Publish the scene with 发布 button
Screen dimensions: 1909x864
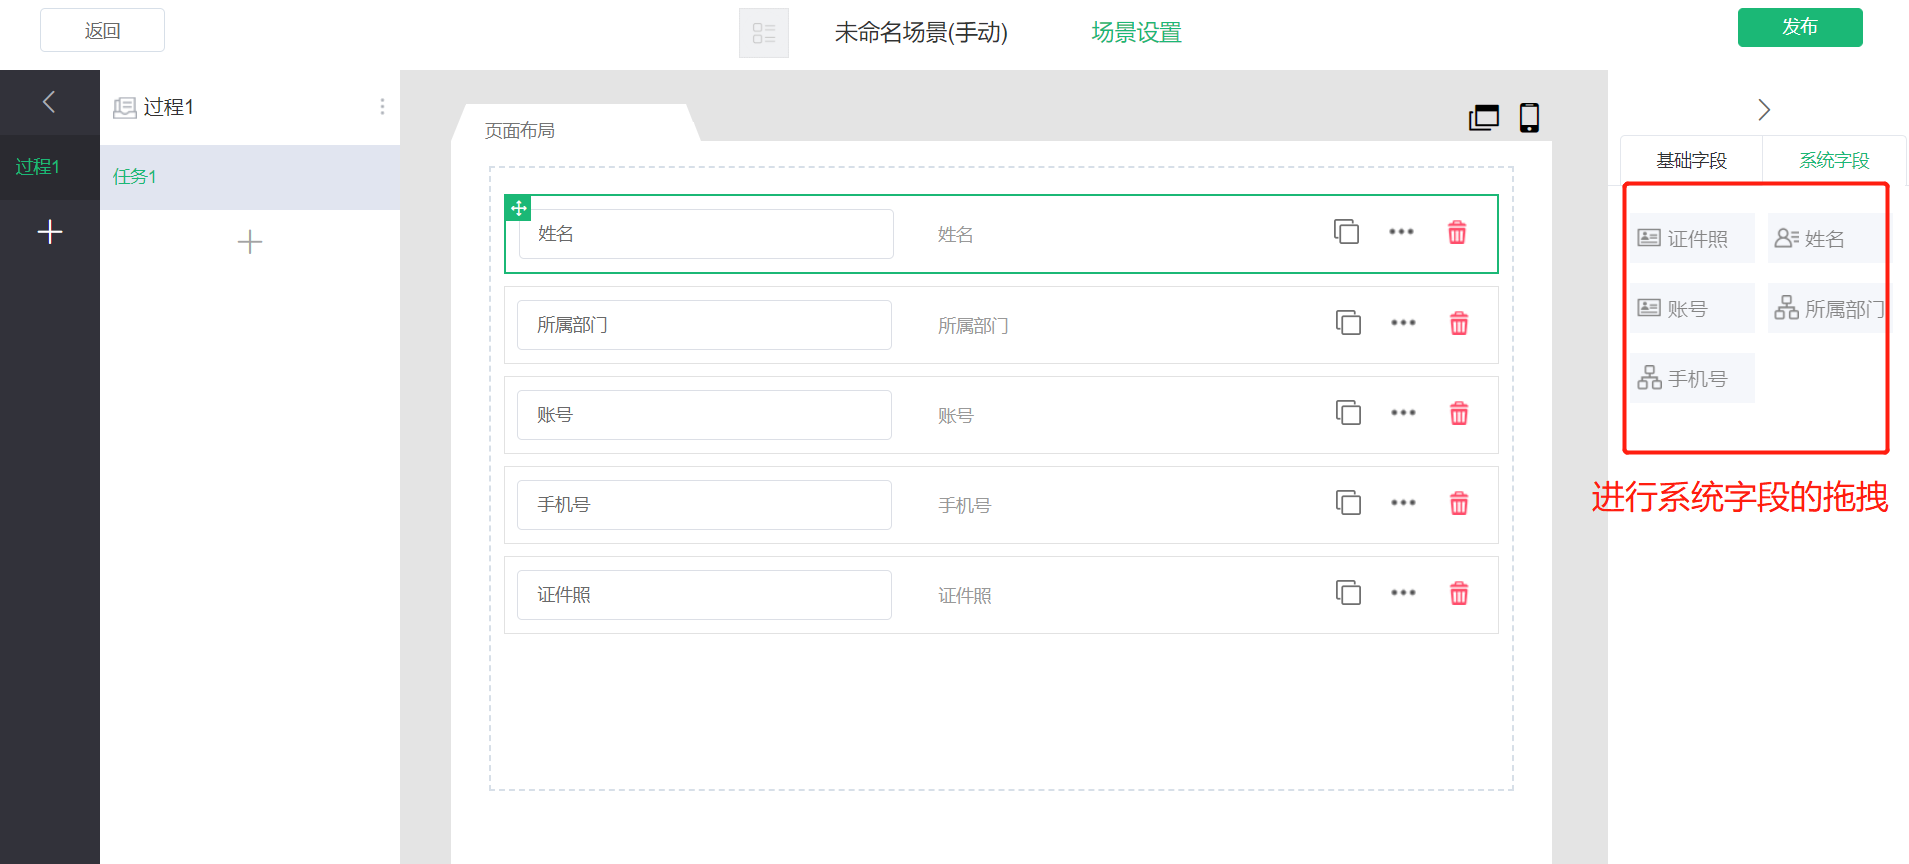[1799, 27]
